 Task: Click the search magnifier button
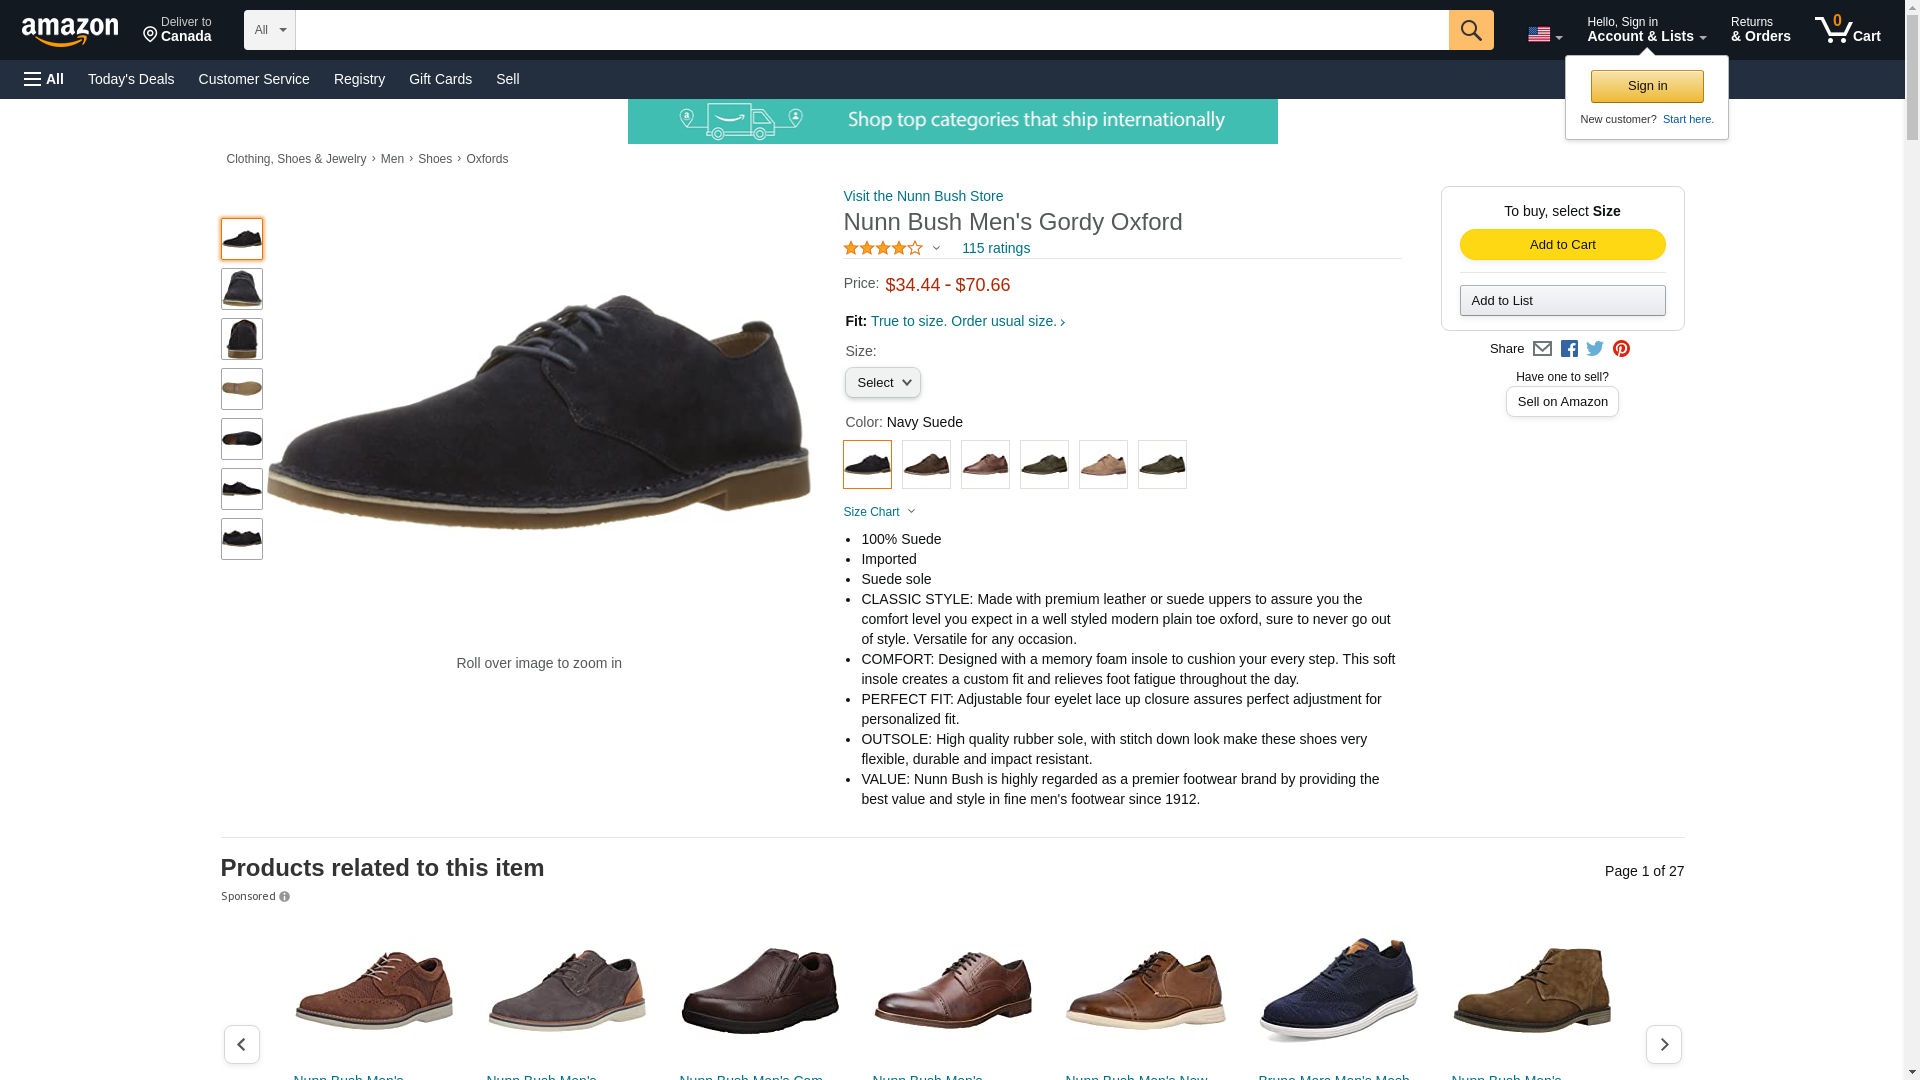pyautogui.click(x=1470, y=30)
